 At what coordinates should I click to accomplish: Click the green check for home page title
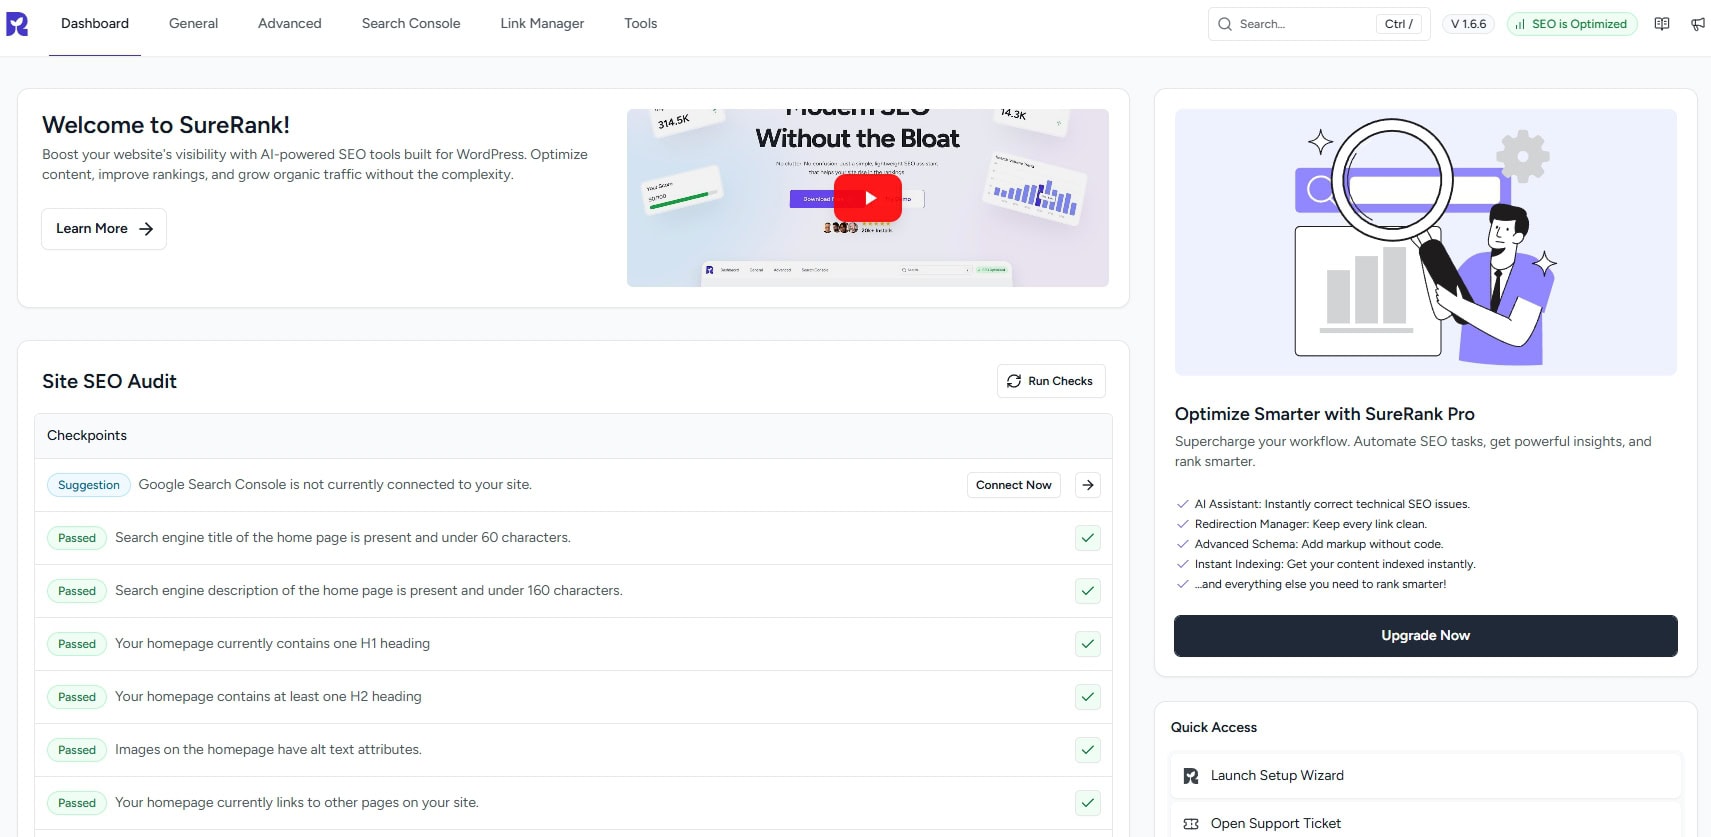(x=1088, y=538)
